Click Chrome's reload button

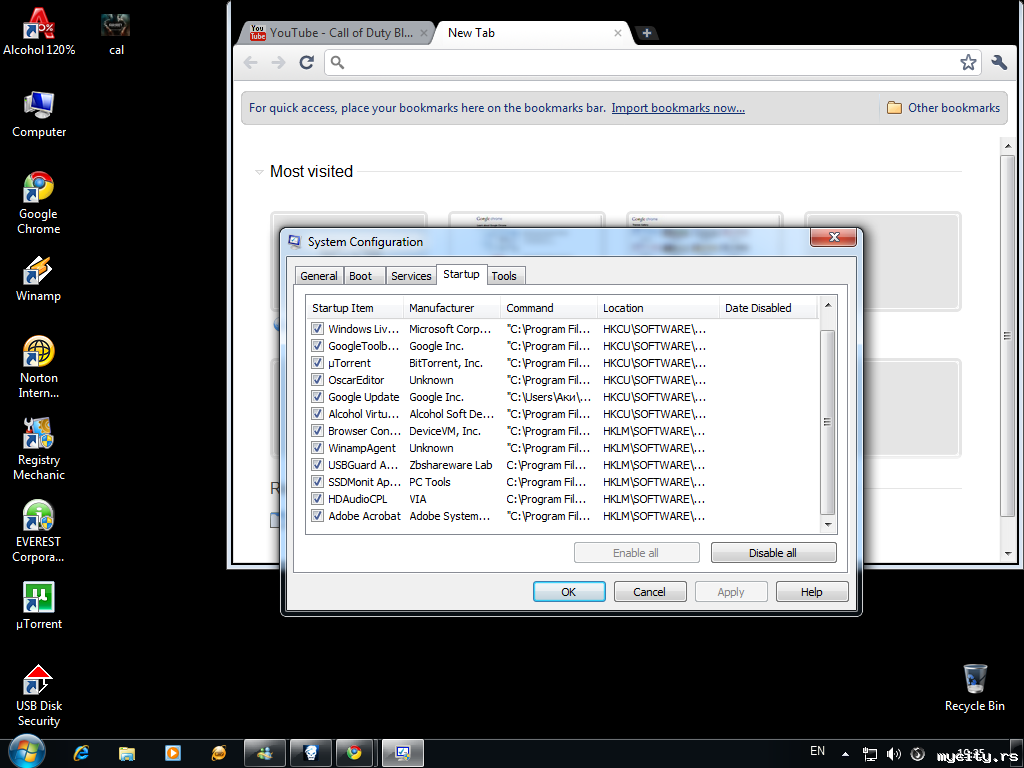(306, 62)
